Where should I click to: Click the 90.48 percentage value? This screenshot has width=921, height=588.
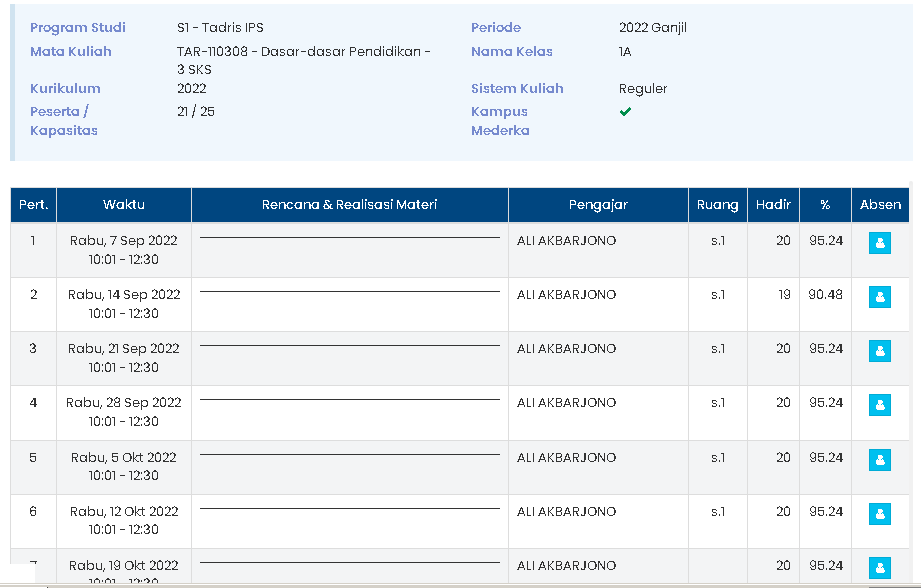[825, 295]
